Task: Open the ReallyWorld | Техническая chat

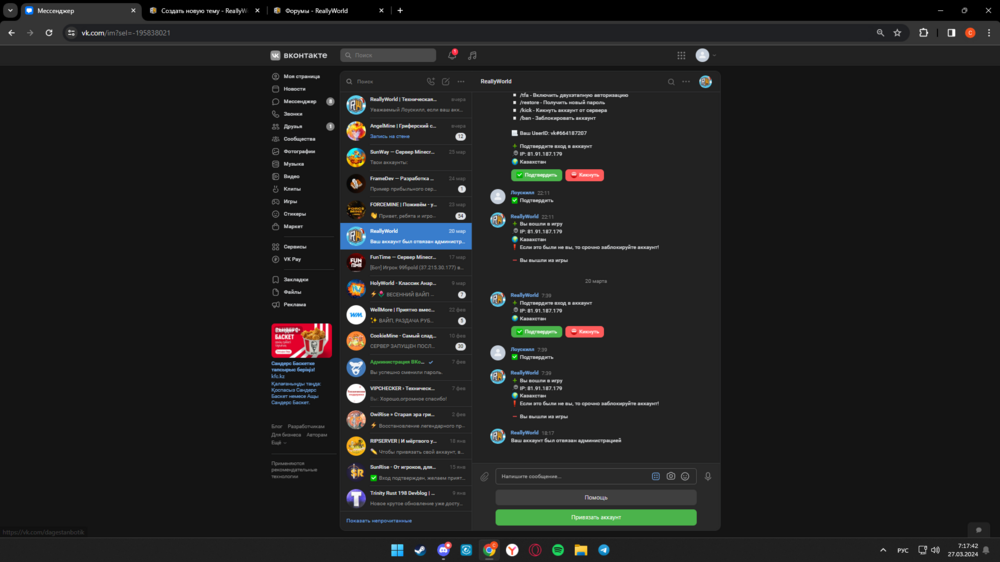Action: click(x=406, y=105)
